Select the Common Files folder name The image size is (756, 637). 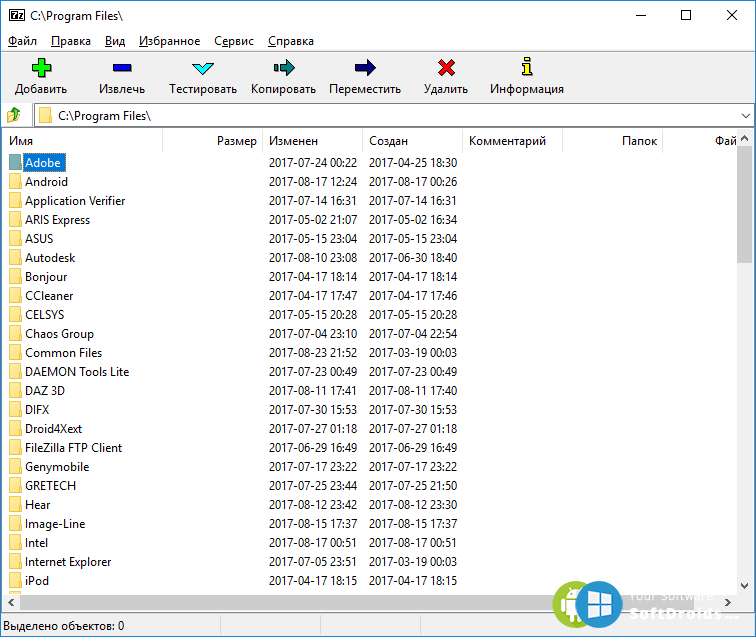[x=64, y=353]
